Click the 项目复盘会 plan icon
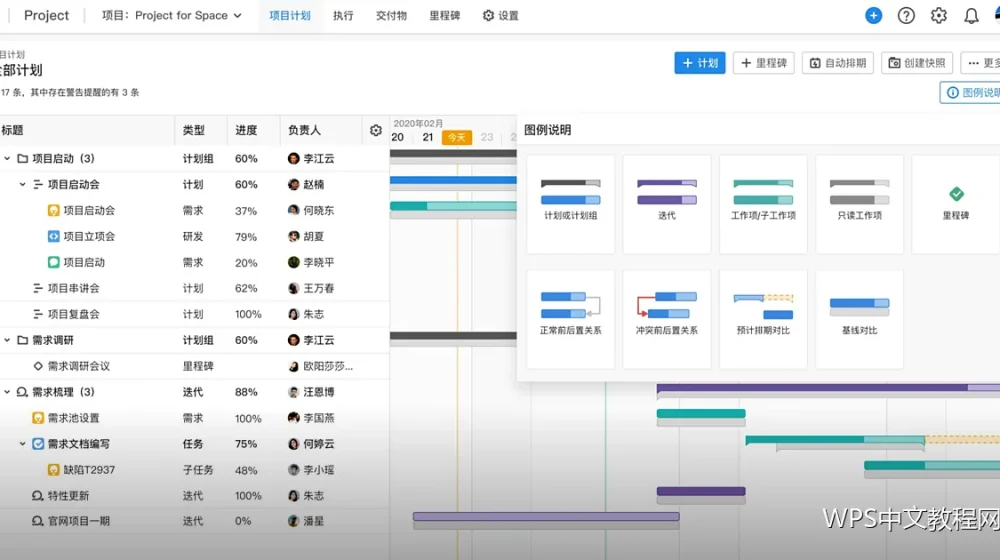 38,314
